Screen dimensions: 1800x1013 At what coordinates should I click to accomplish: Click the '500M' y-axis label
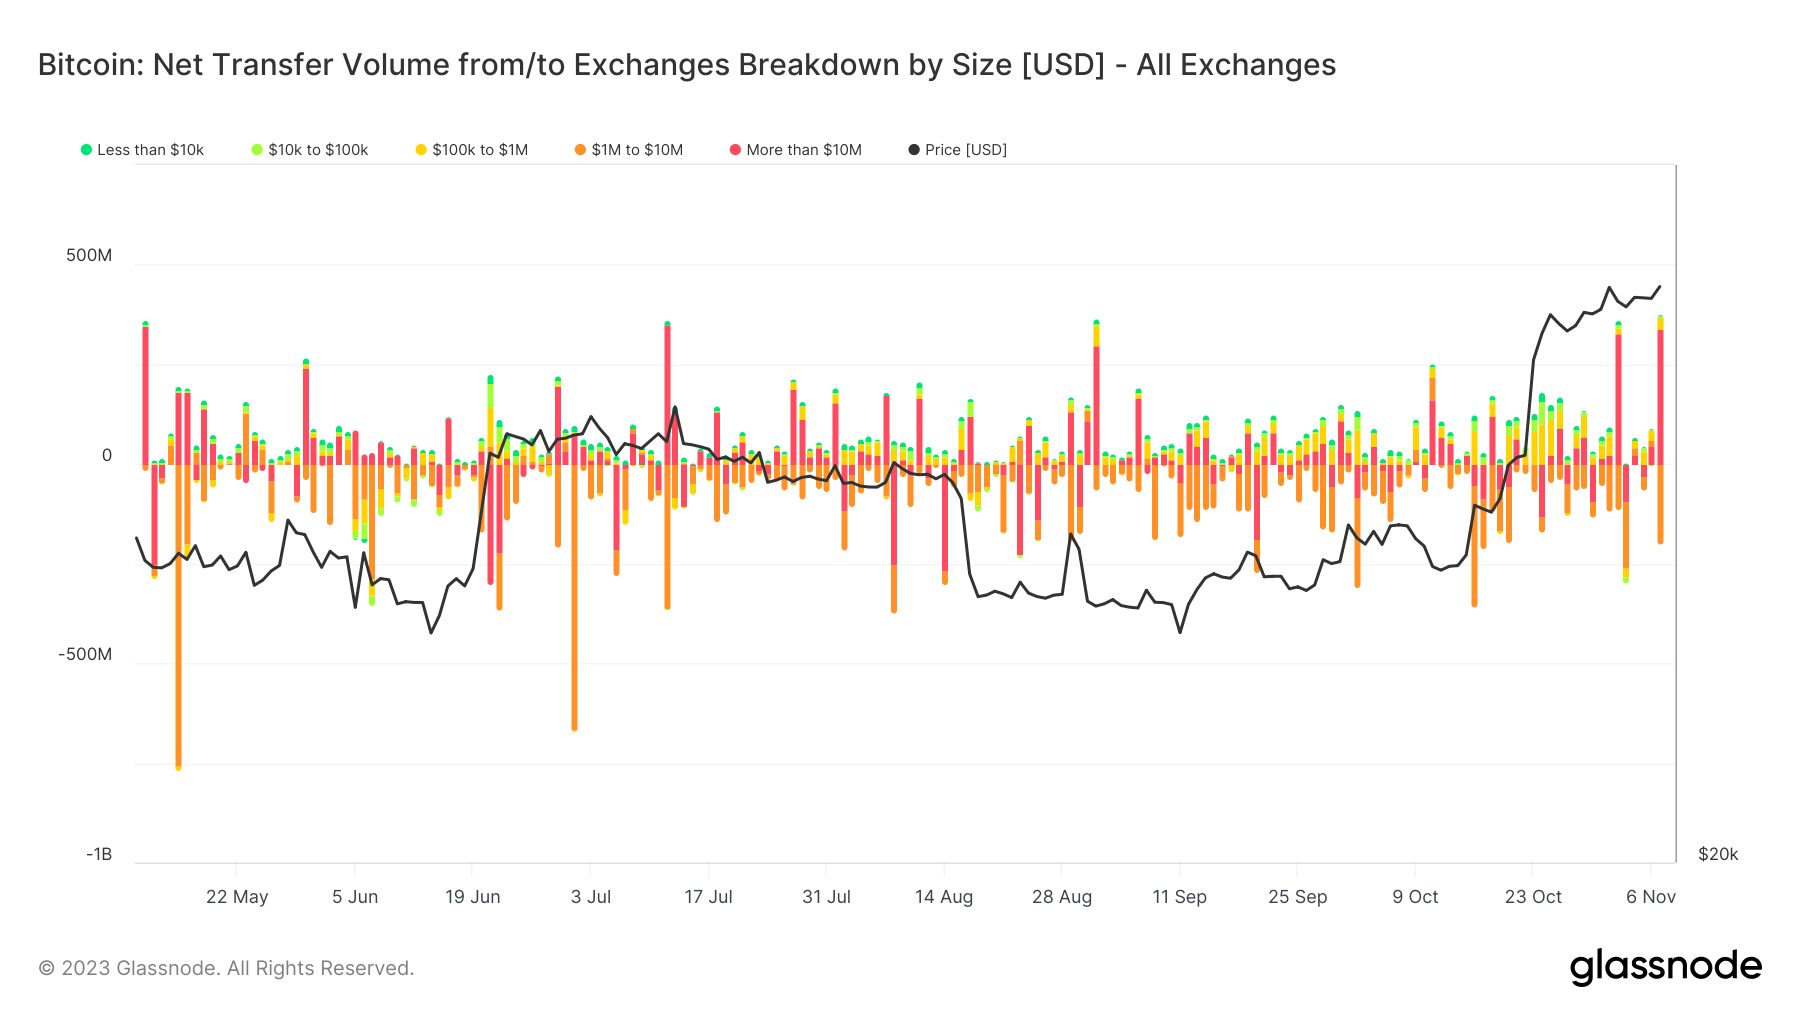pos(89,256)
